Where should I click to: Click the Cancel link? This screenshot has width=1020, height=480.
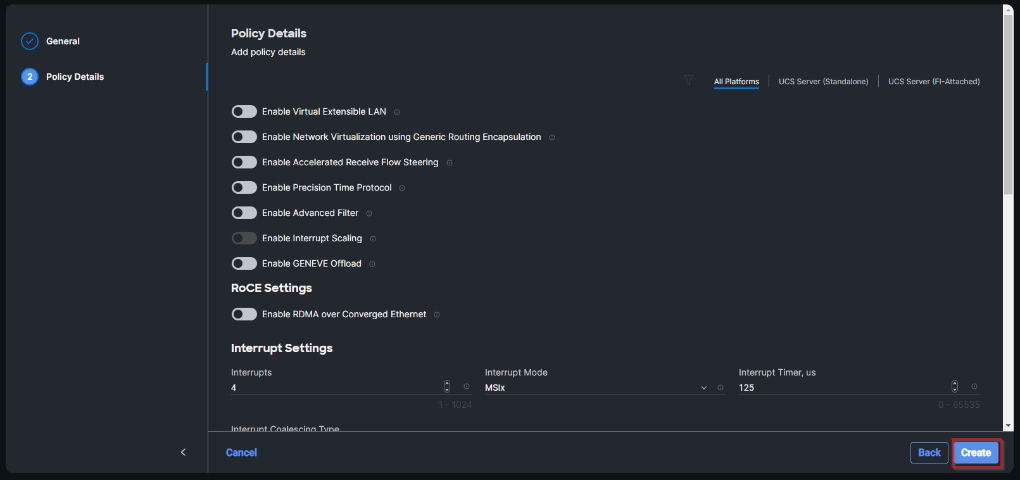point(241,453)
